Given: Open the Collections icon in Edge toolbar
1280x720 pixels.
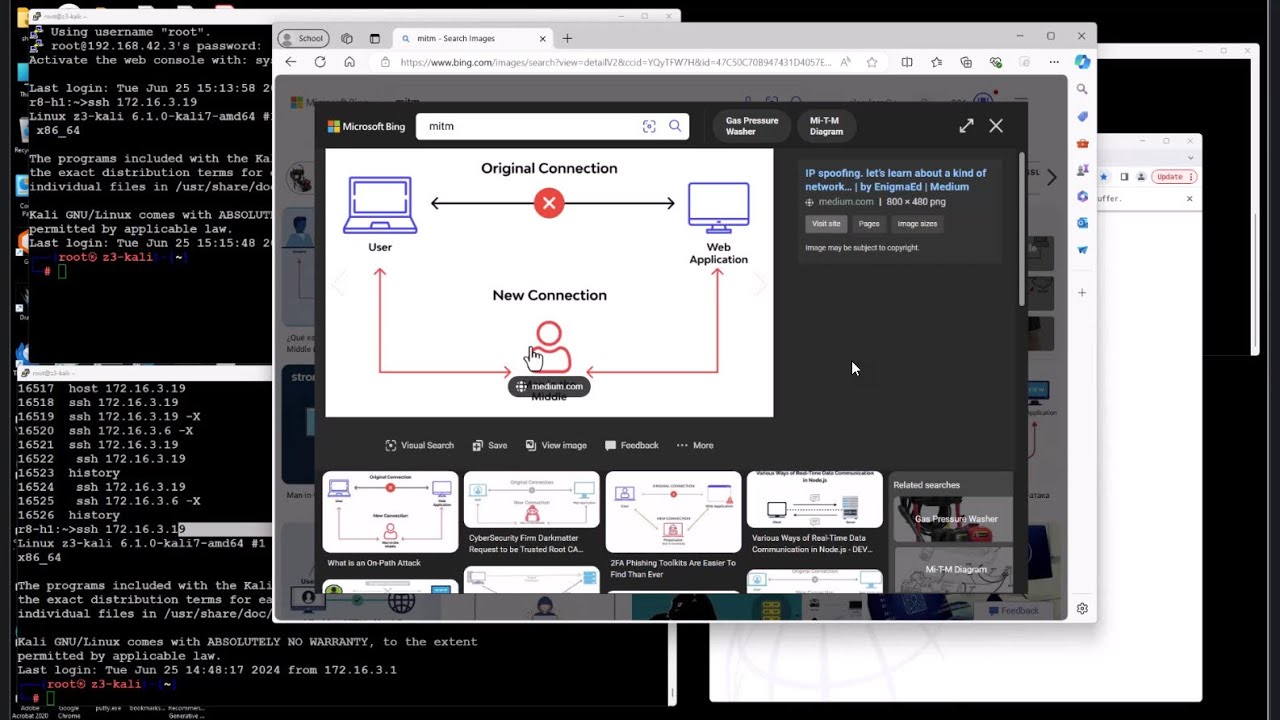Looking at the screenshot, I should coord(966,62).
